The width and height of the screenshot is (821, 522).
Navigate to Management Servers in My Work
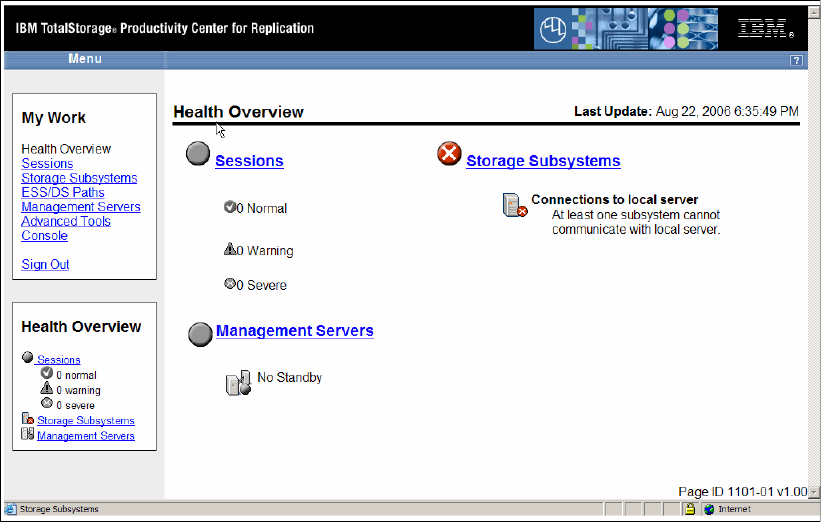81,207
